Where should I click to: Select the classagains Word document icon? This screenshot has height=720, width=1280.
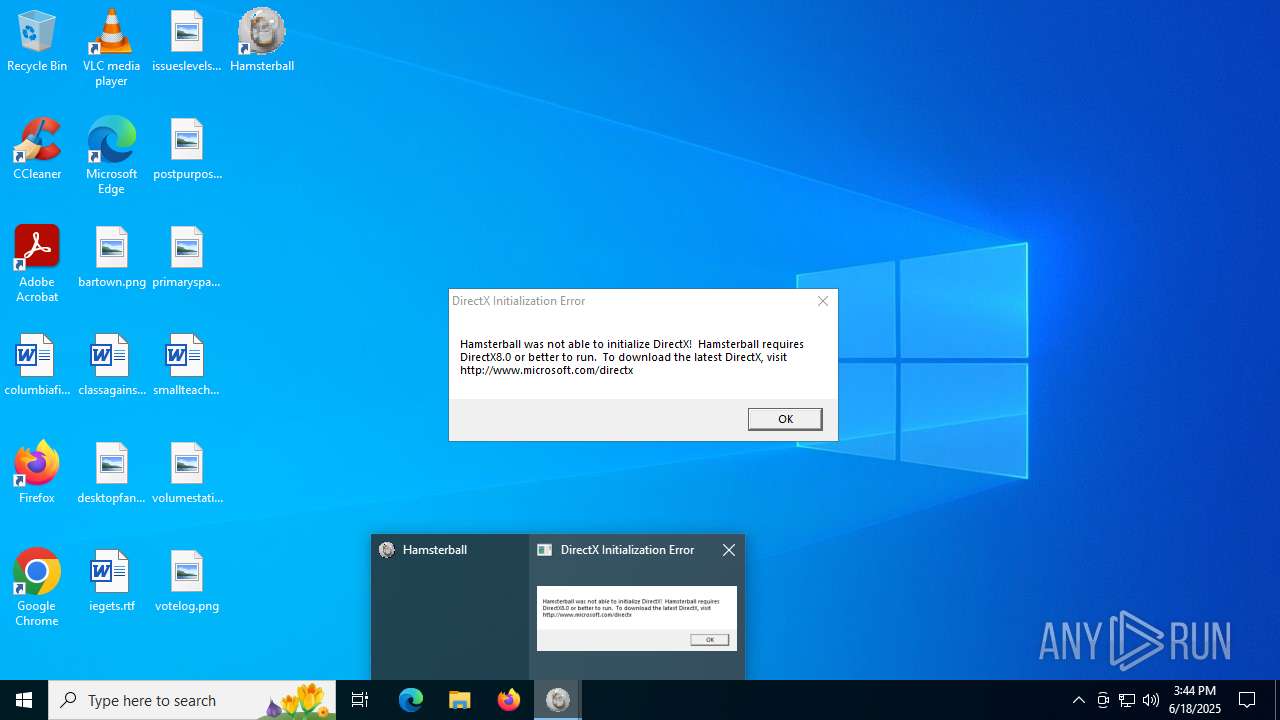pos(112,365)
